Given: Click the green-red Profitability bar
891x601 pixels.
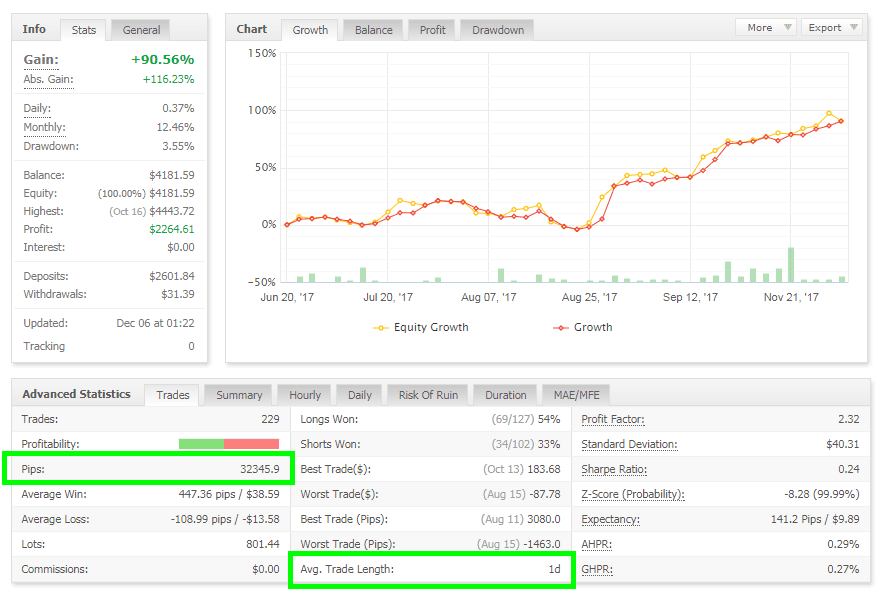Looking at the screenshot, I should (x=229, y=444).
